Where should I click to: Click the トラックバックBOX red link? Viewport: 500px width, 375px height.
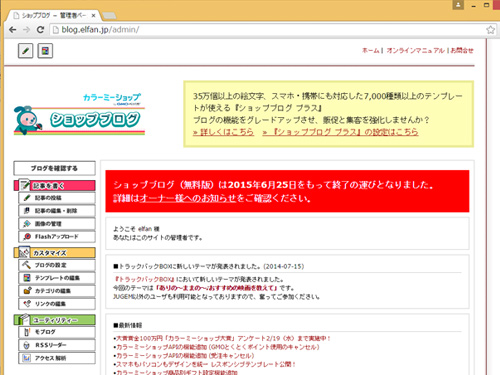tap(144, 279)
